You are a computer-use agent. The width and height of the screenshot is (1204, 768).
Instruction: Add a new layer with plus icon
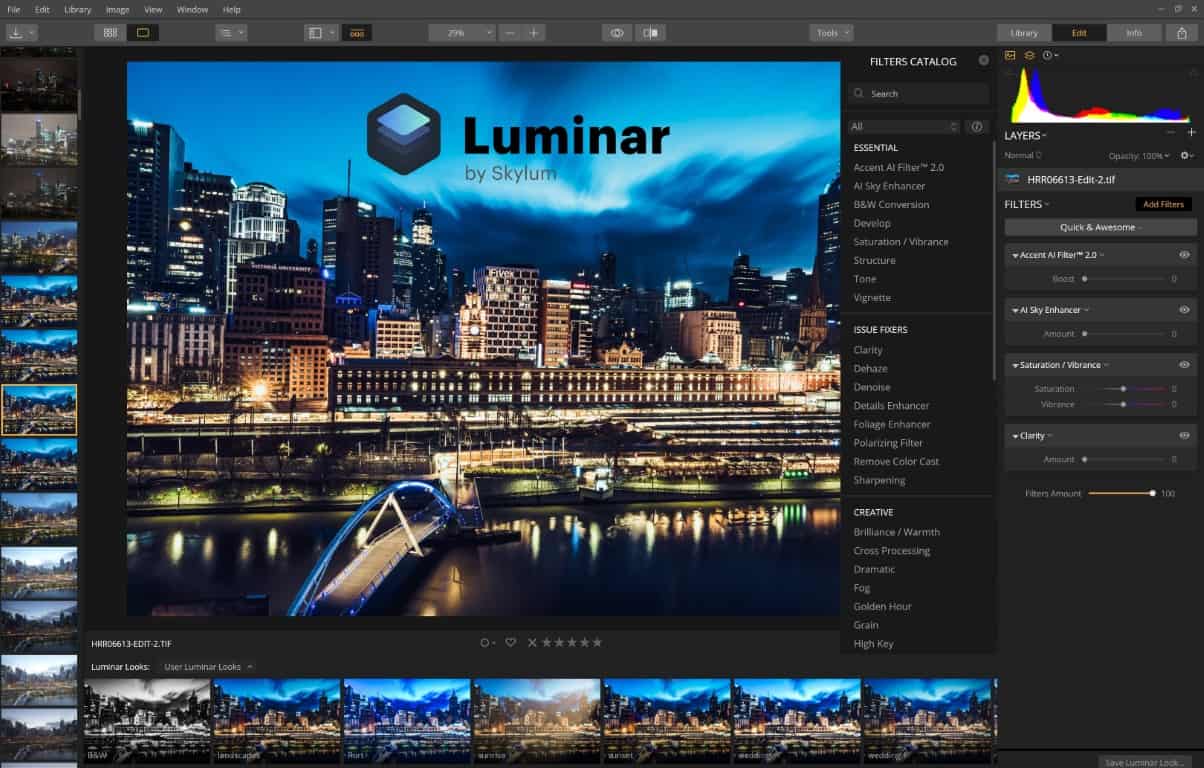(1191, 133)
